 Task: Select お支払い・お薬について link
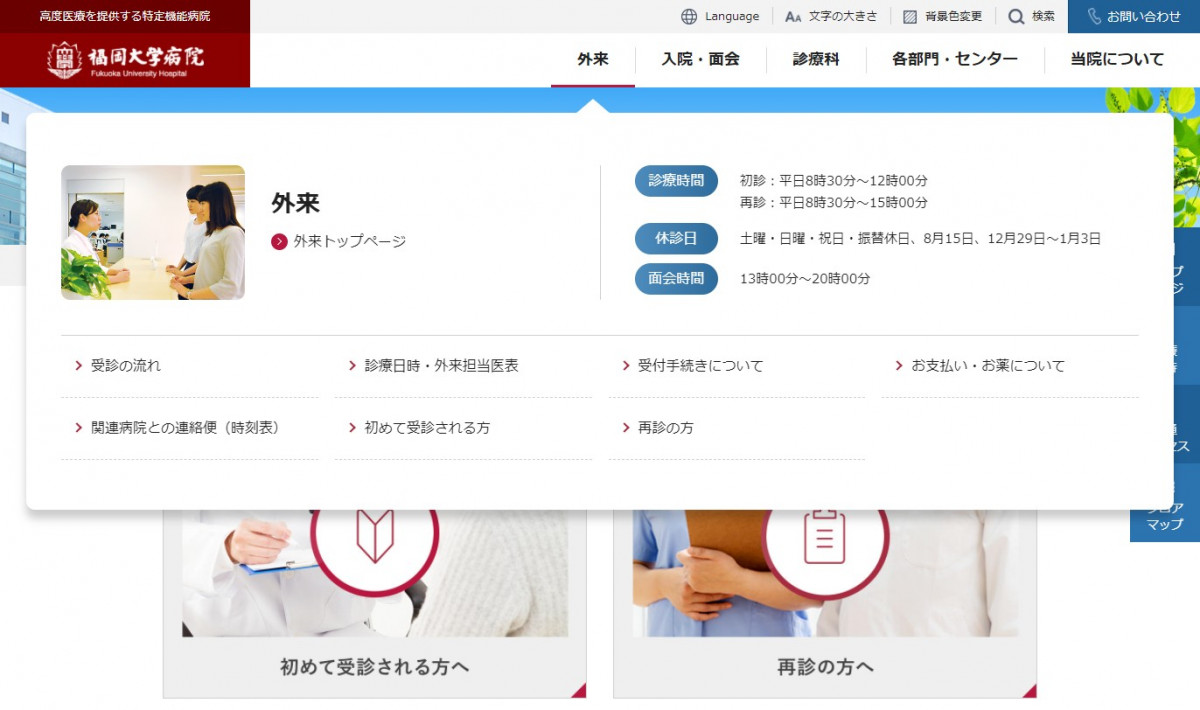987,366
